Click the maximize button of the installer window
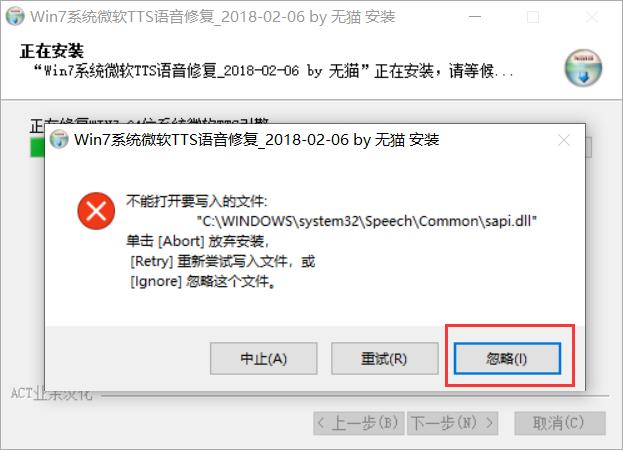This screenshot has height=450, width=623. 532,17
